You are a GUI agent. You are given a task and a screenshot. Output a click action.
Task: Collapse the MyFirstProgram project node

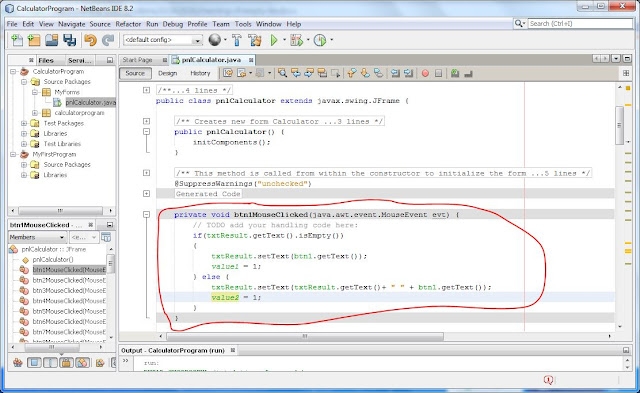pos(13,154)
